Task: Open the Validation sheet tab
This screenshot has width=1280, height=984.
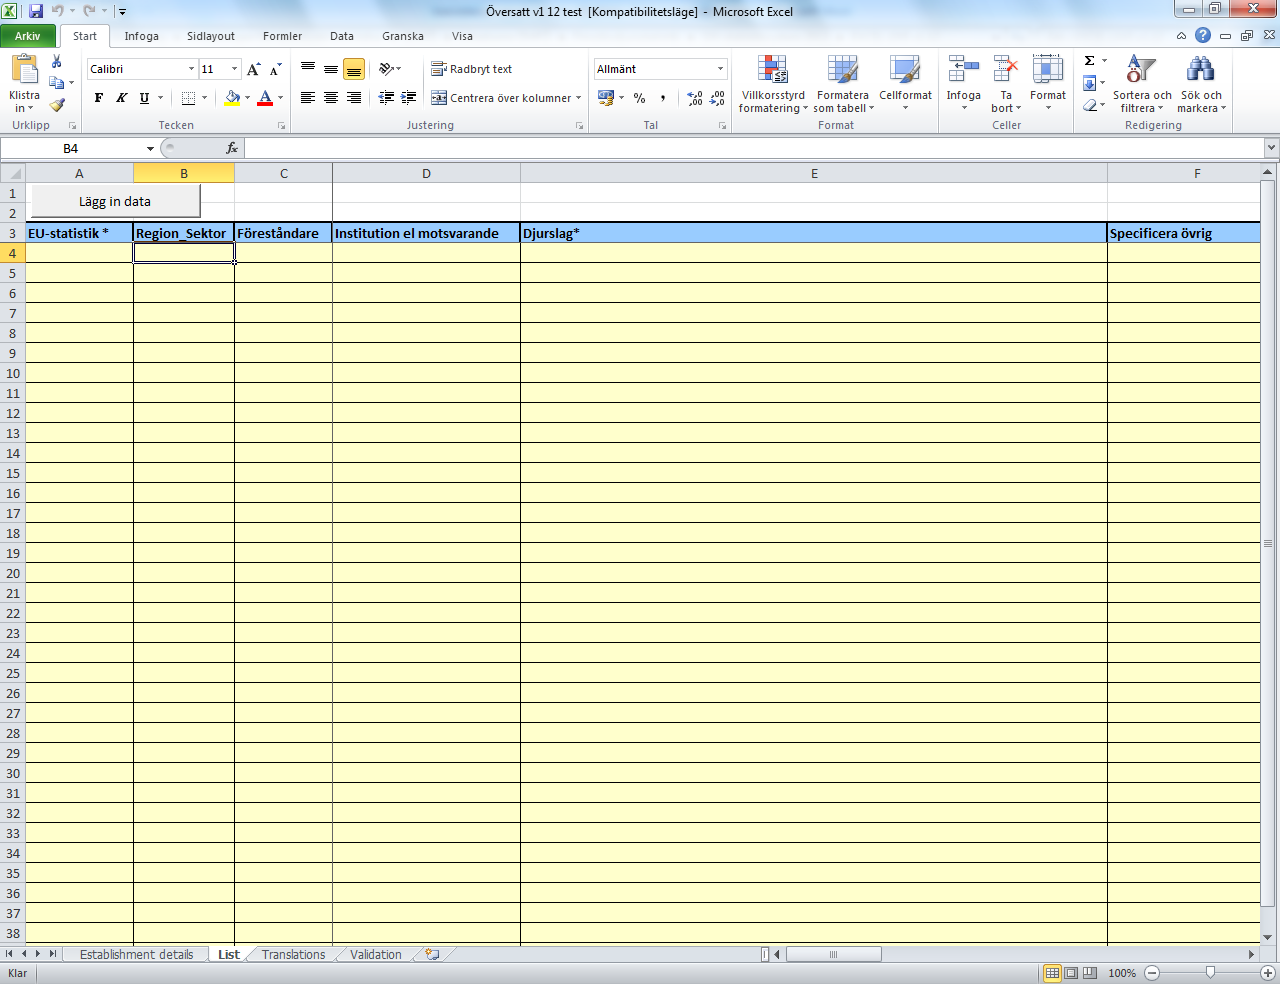Action: pos(376,954)
